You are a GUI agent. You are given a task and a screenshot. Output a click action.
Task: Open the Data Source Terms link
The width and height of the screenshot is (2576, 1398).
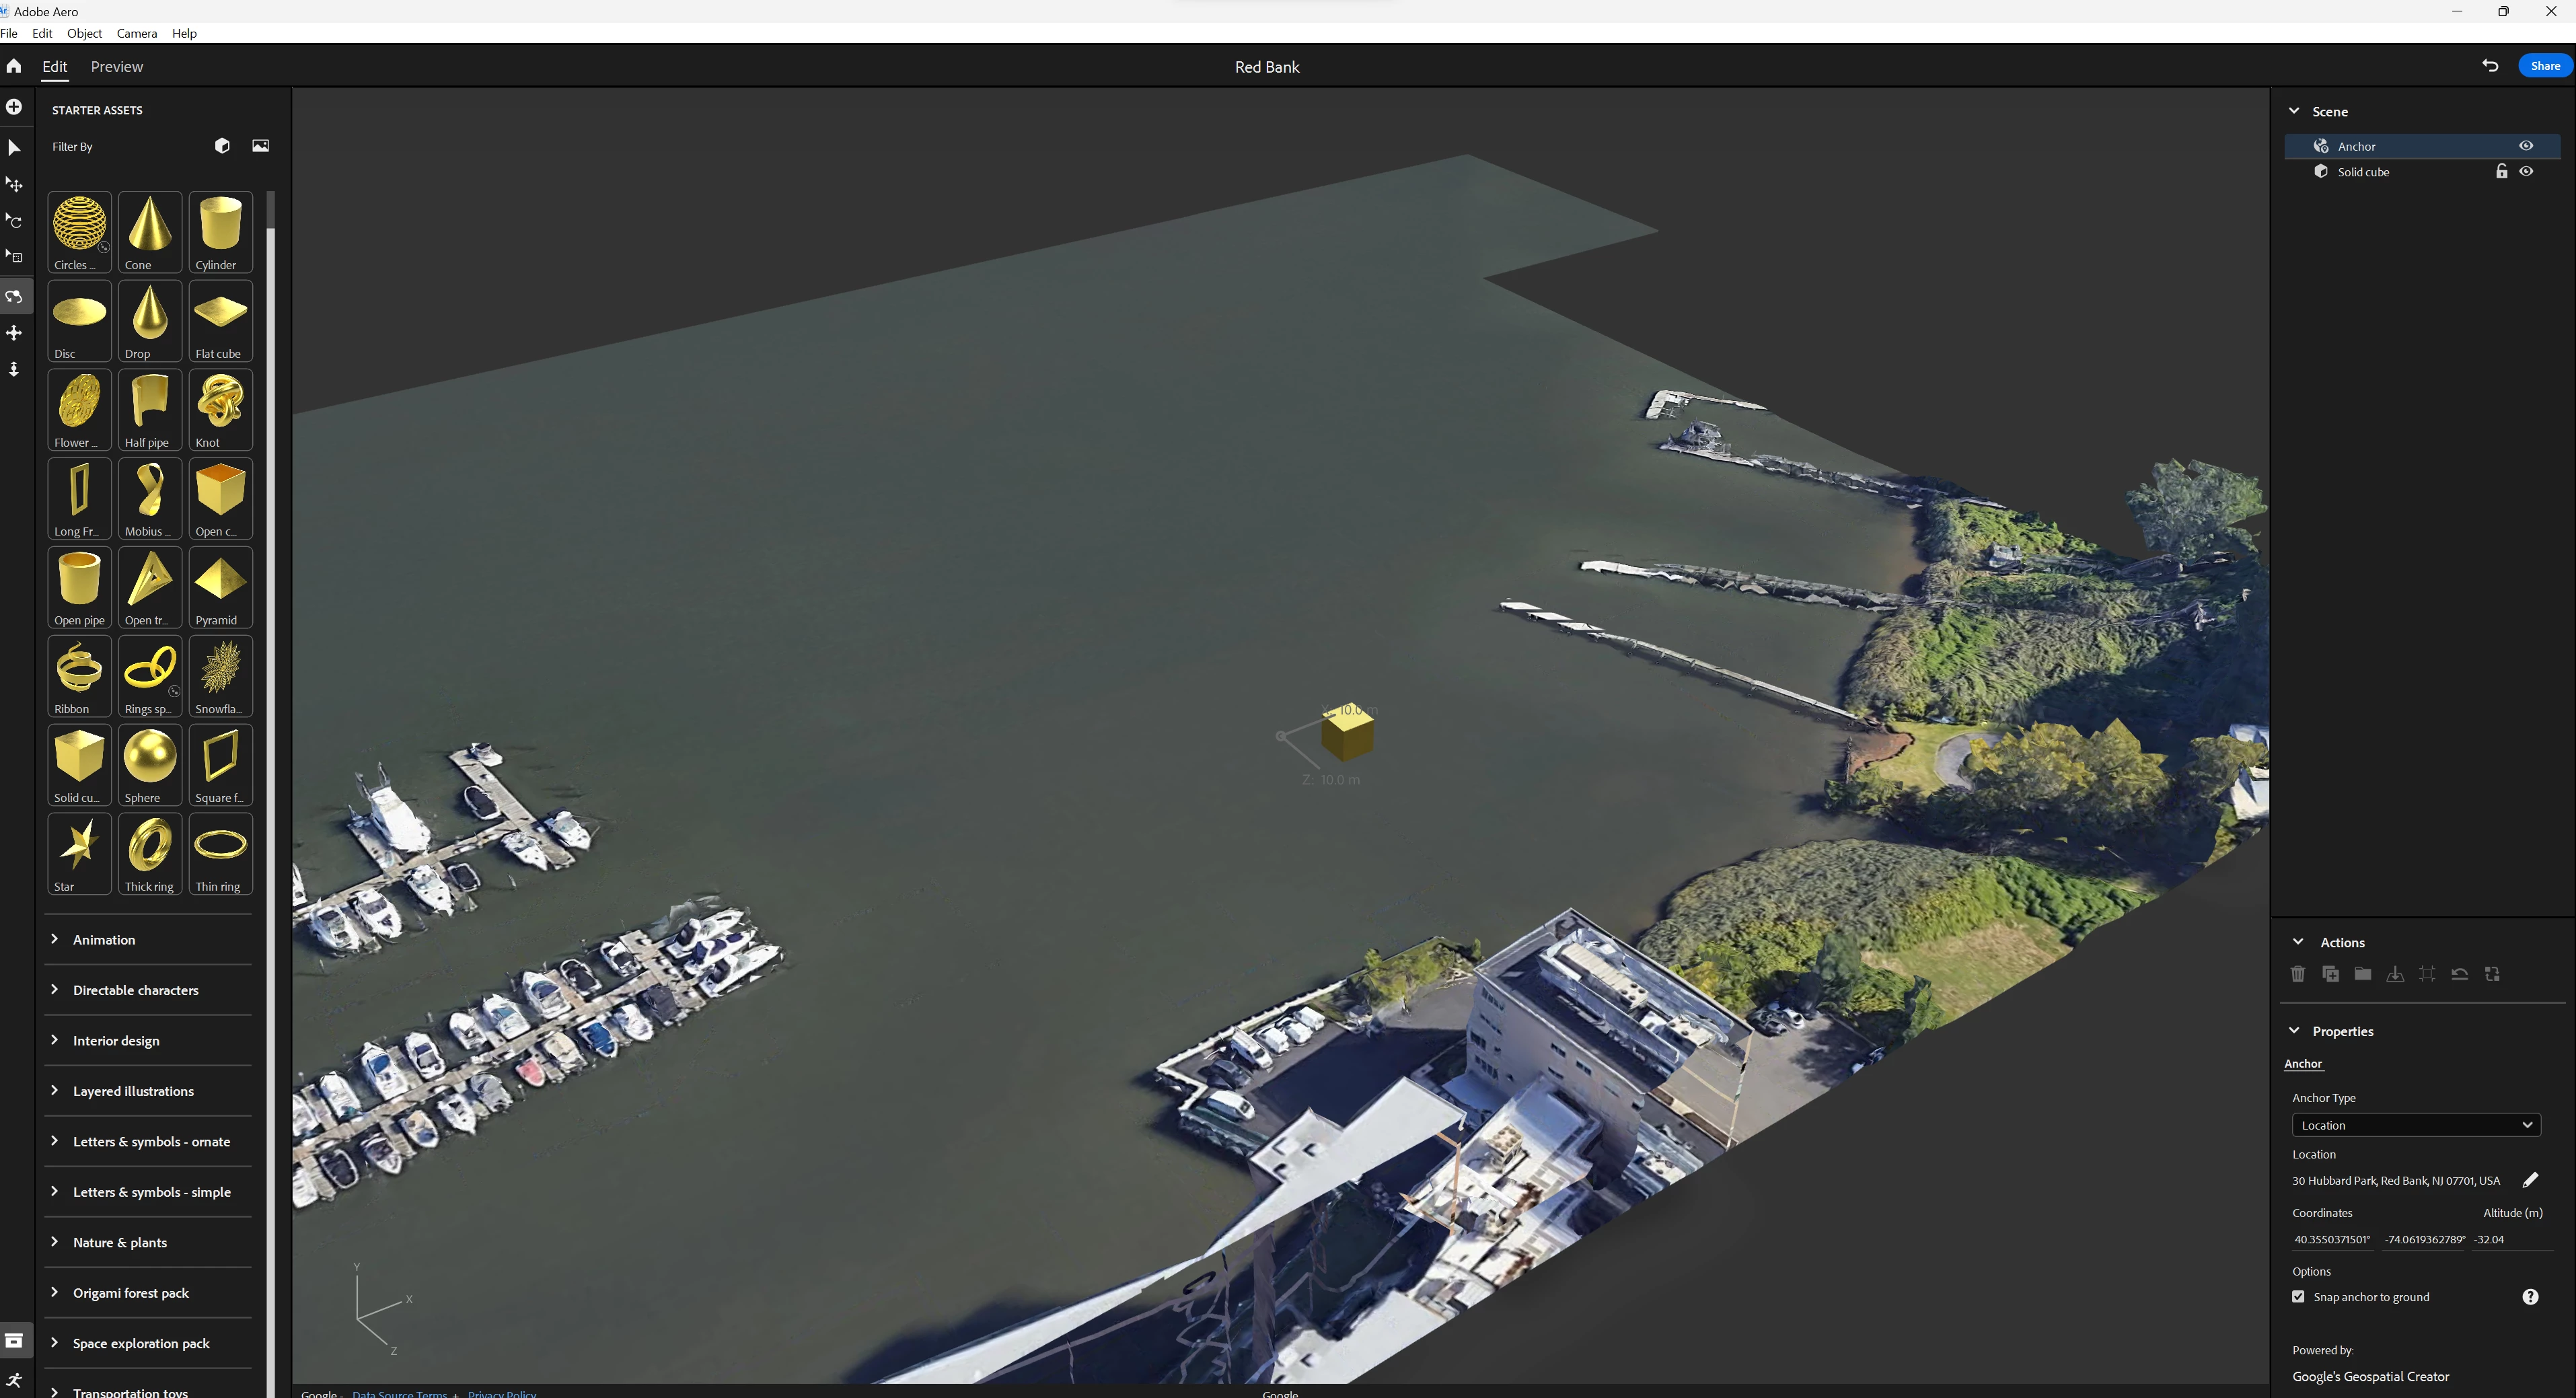tap(399, 1393)
